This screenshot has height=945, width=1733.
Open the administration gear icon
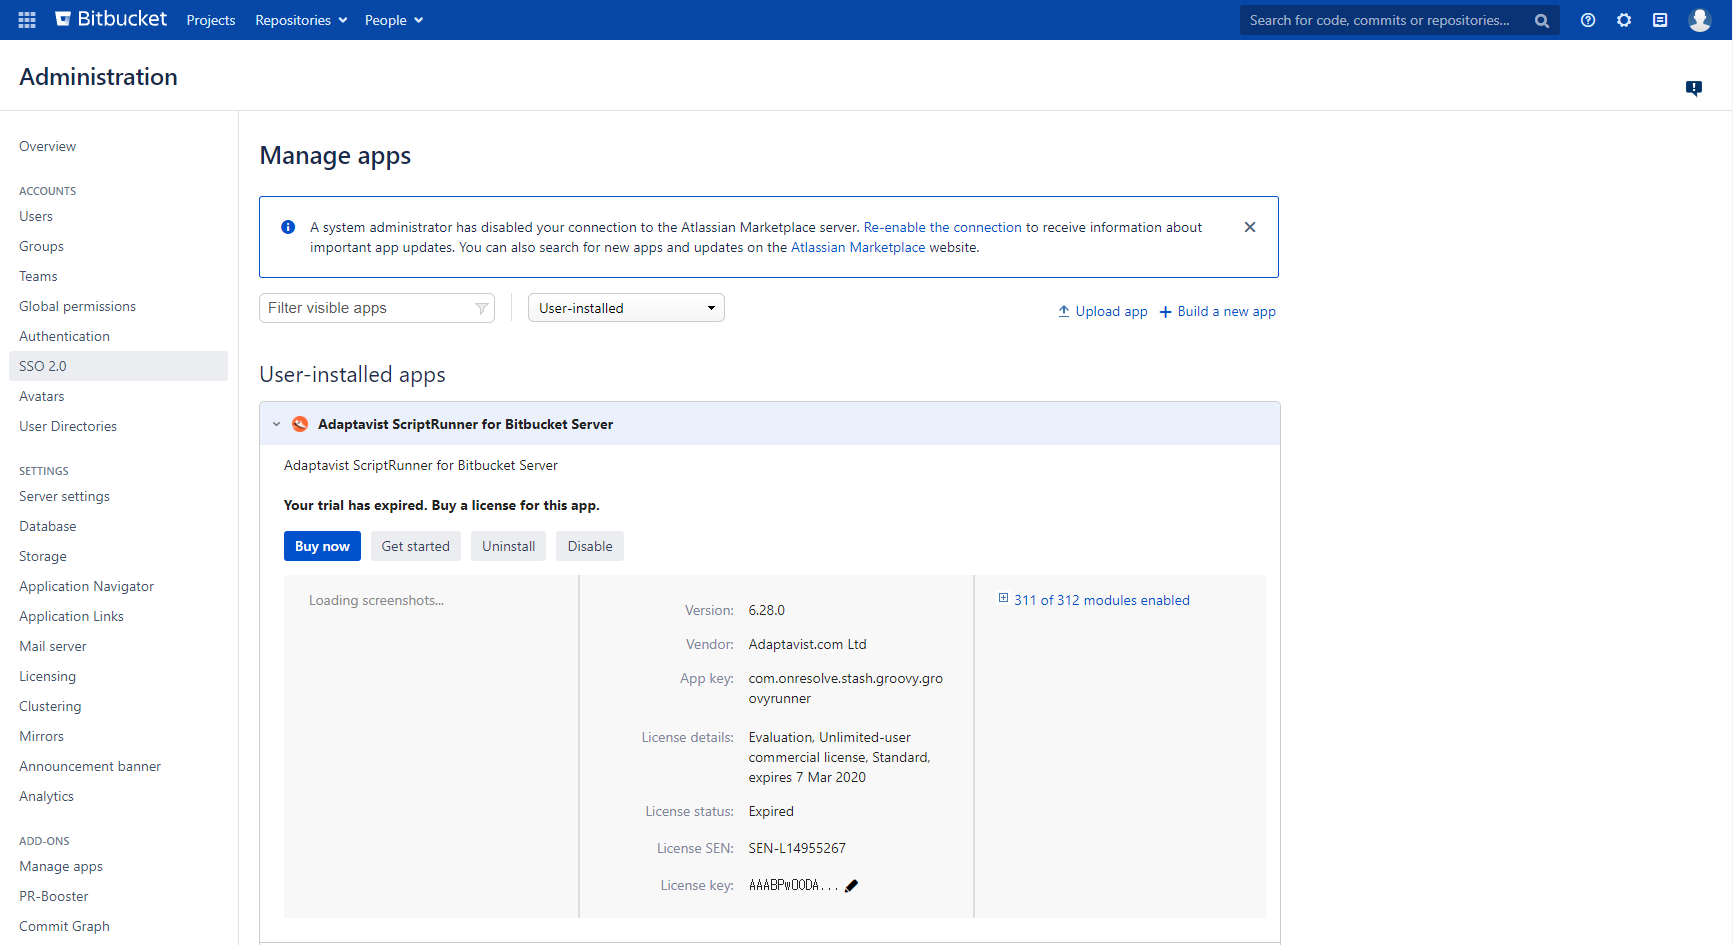click(1624, 20)
